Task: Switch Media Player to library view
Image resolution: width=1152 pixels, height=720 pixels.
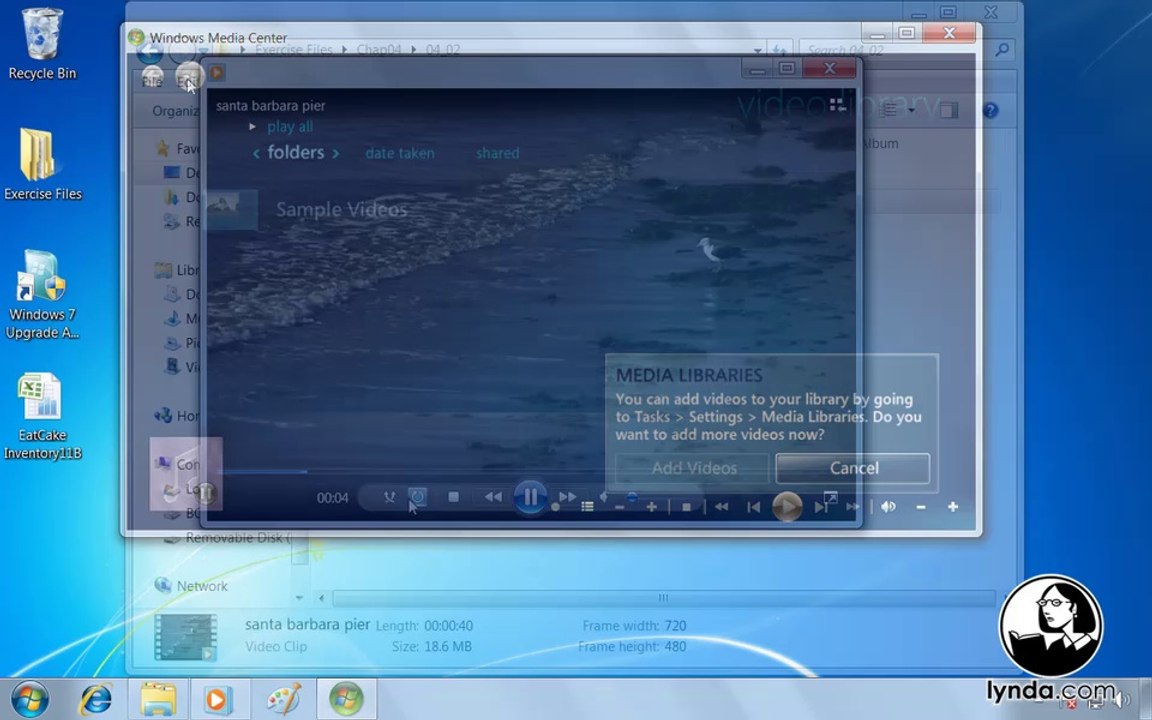Action: [838, 105]
